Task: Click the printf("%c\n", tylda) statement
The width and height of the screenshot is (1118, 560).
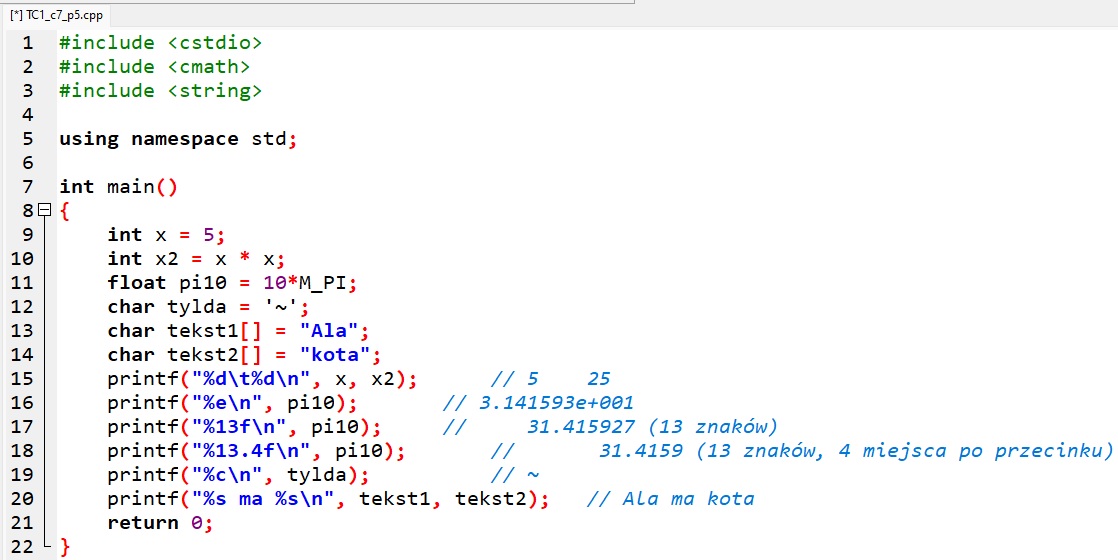Action: click(238, 475)
